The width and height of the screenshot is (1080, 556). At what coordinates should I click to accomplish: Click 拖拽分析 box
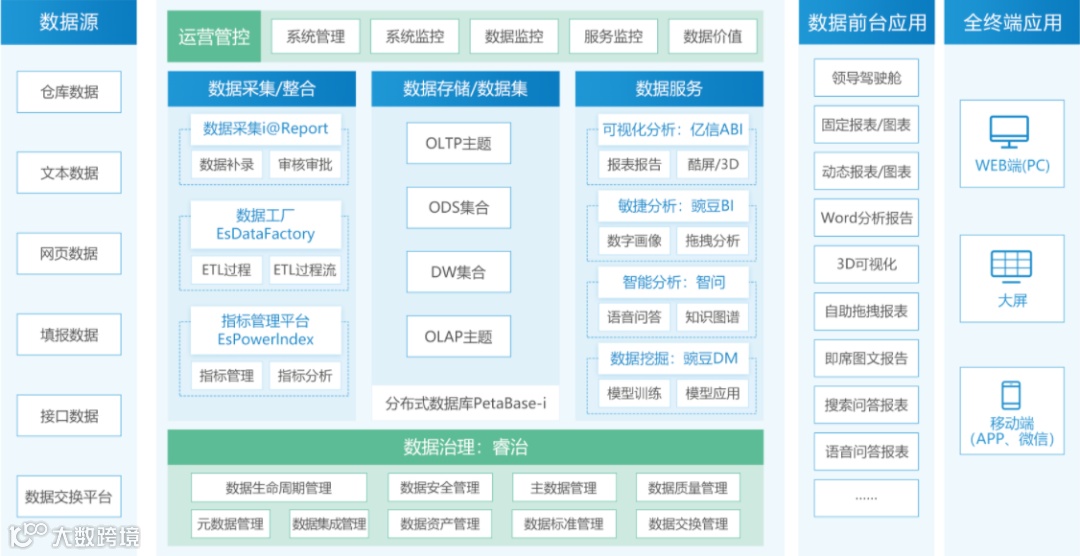[x=712, y=241]
